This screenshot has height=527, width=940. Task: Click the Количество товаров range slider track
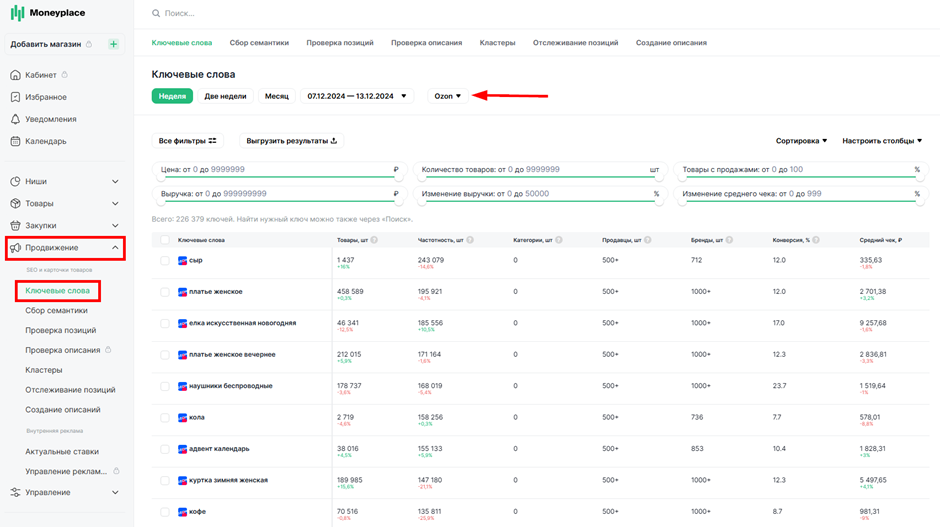[541, 177]
